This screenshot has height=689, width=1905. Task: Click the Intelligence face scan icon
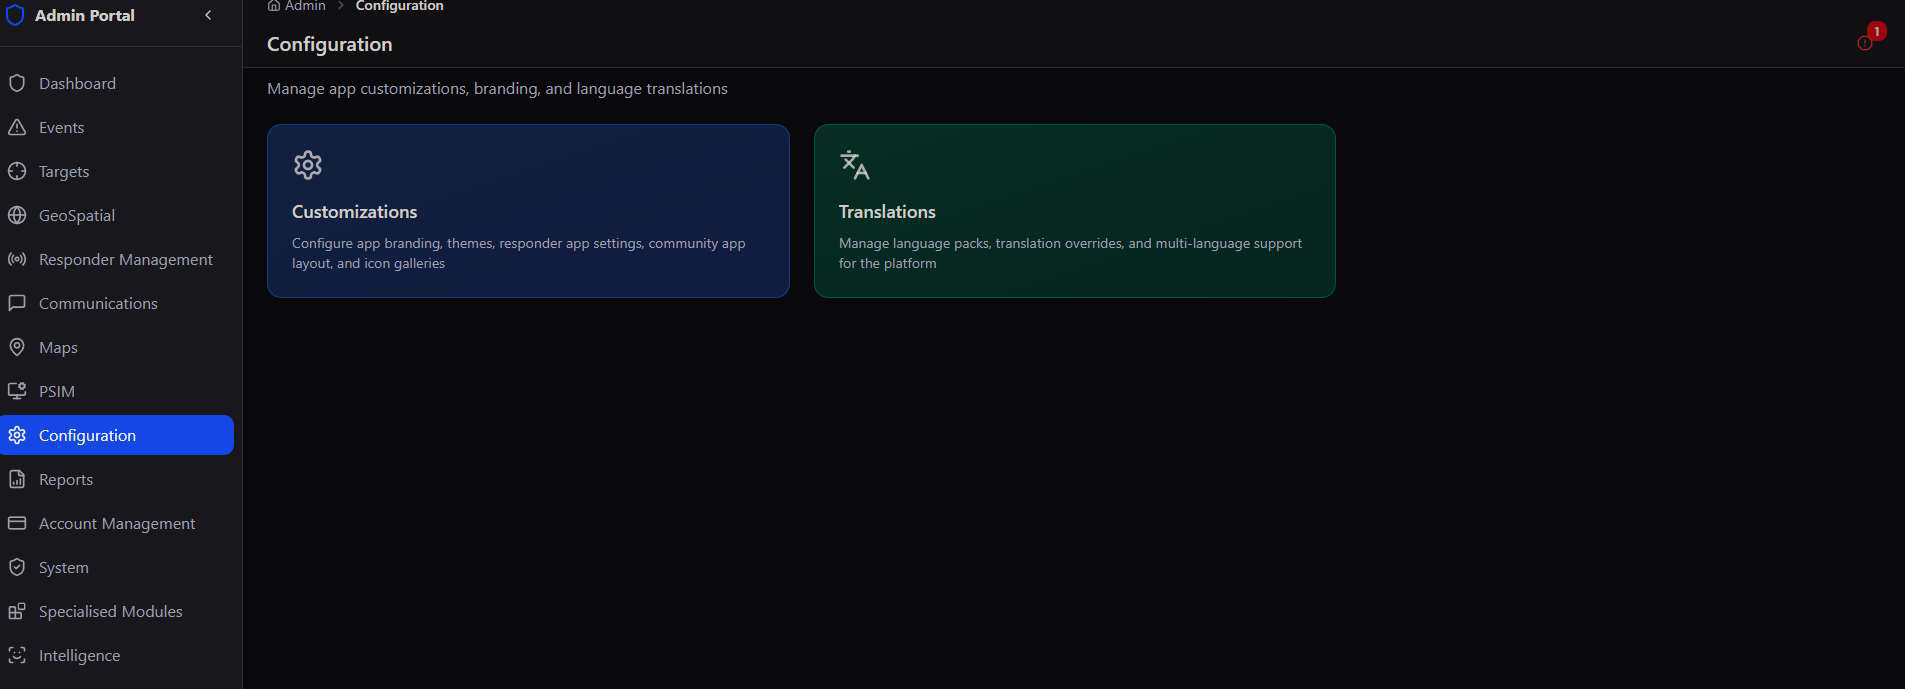pyautogui.click(x=17, y=655)
